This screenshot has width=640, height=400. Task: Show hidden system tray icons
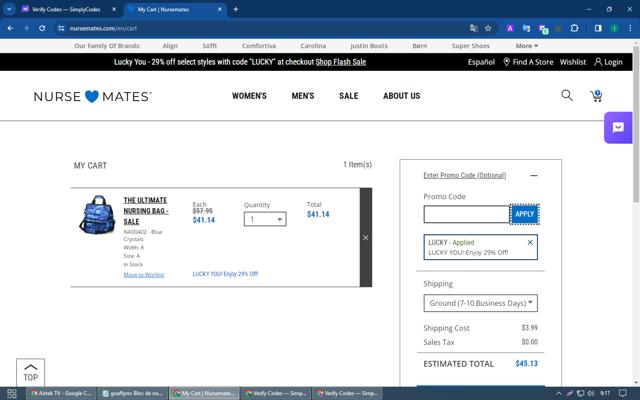(559, 393)
